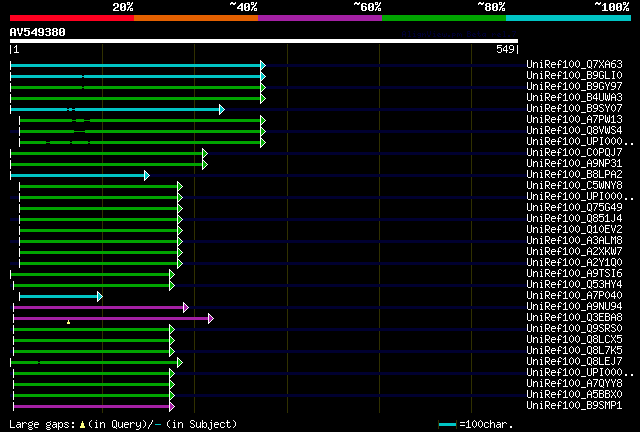This screenshot has height=432, width=640.
Task: Select the UniRef100_A2XKW7 label
Action: [574, 252]
